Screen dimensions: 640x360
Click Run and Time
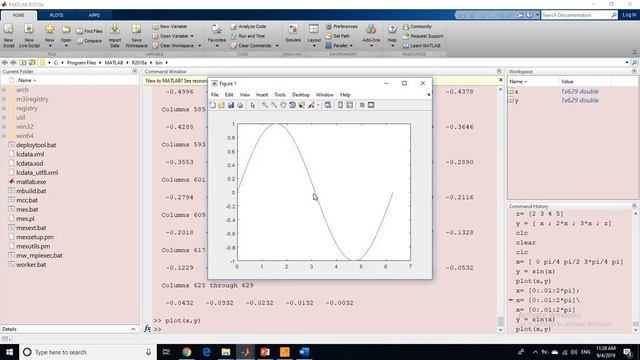point(248,36)
